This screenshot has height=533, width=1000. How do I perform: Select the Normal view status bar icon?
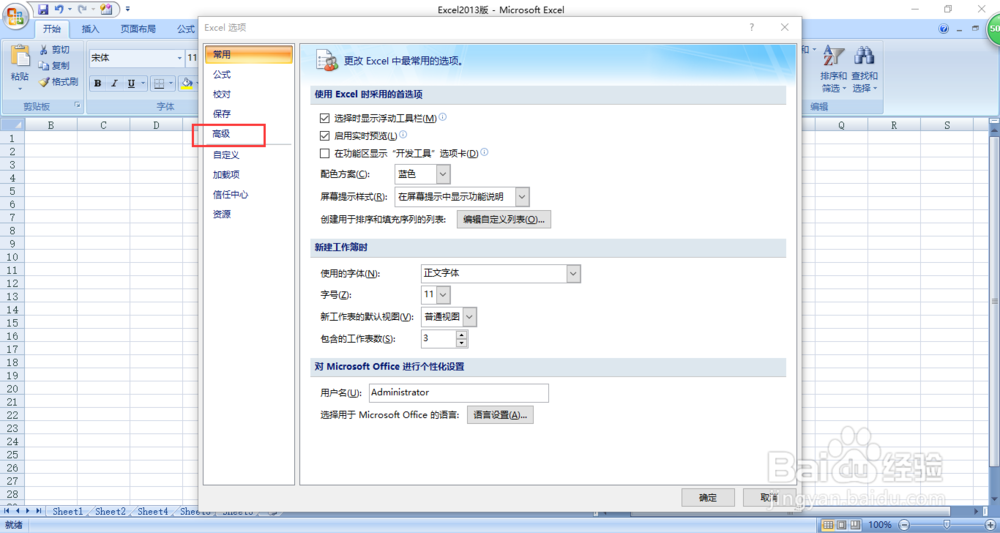point(828,525)
